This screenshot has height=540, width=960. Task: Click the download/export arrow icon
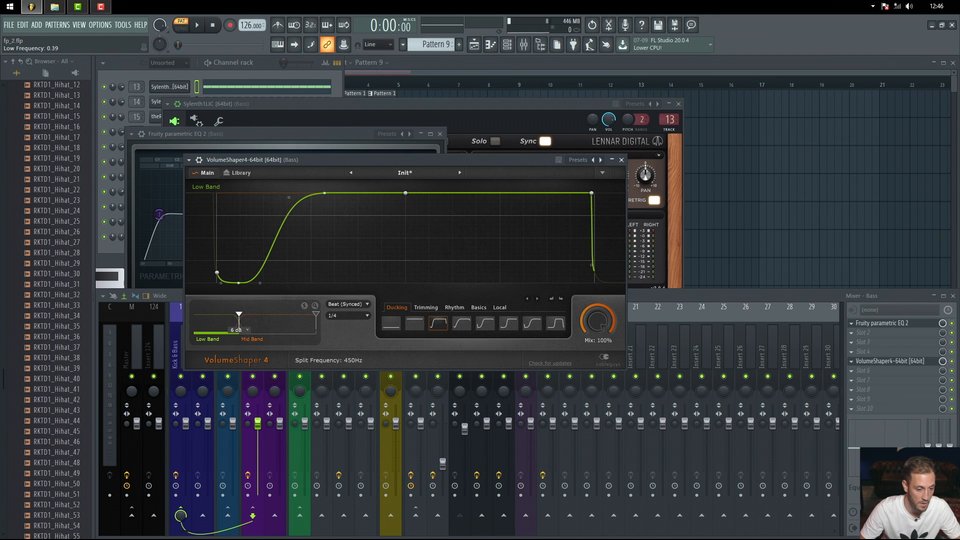click(623, 44)
